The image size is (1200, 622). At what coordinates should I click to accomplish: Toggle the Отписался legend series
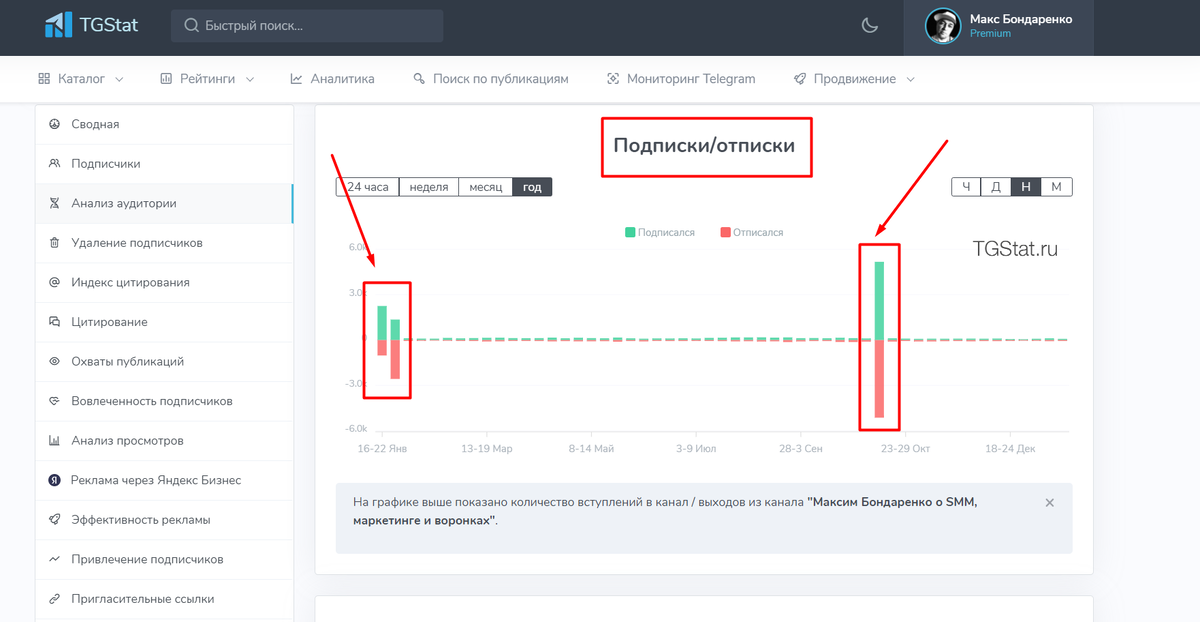tap(752, 232)
